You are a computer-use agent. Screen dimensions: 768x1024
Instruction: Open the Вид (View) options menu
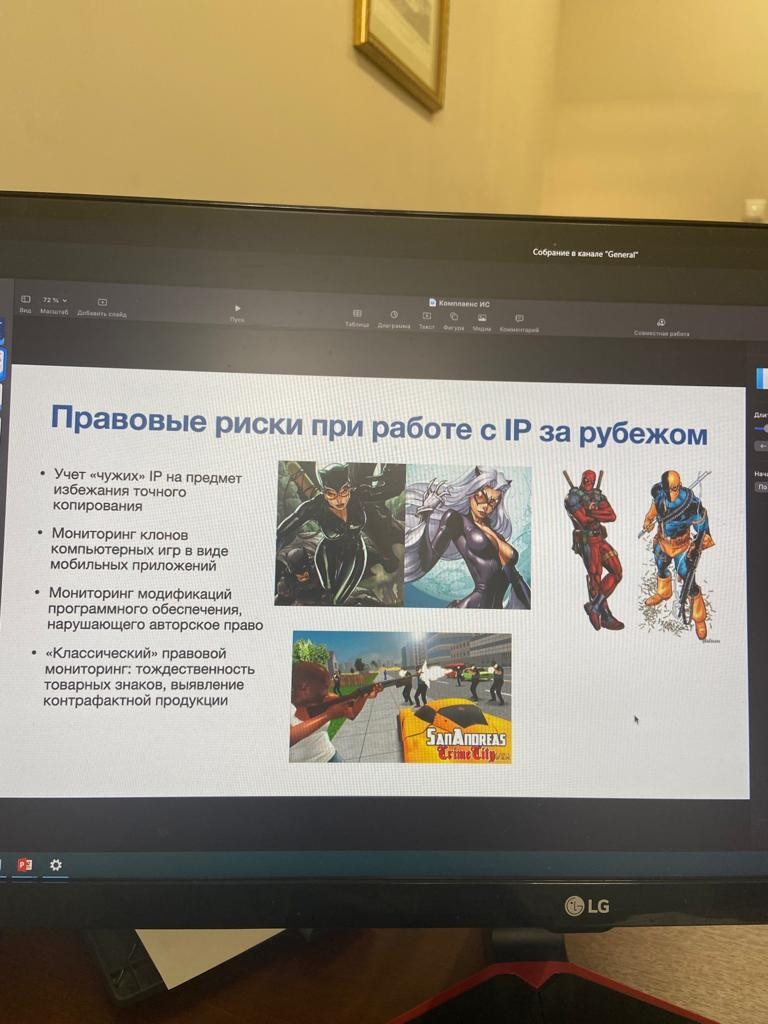coord(26,300)
